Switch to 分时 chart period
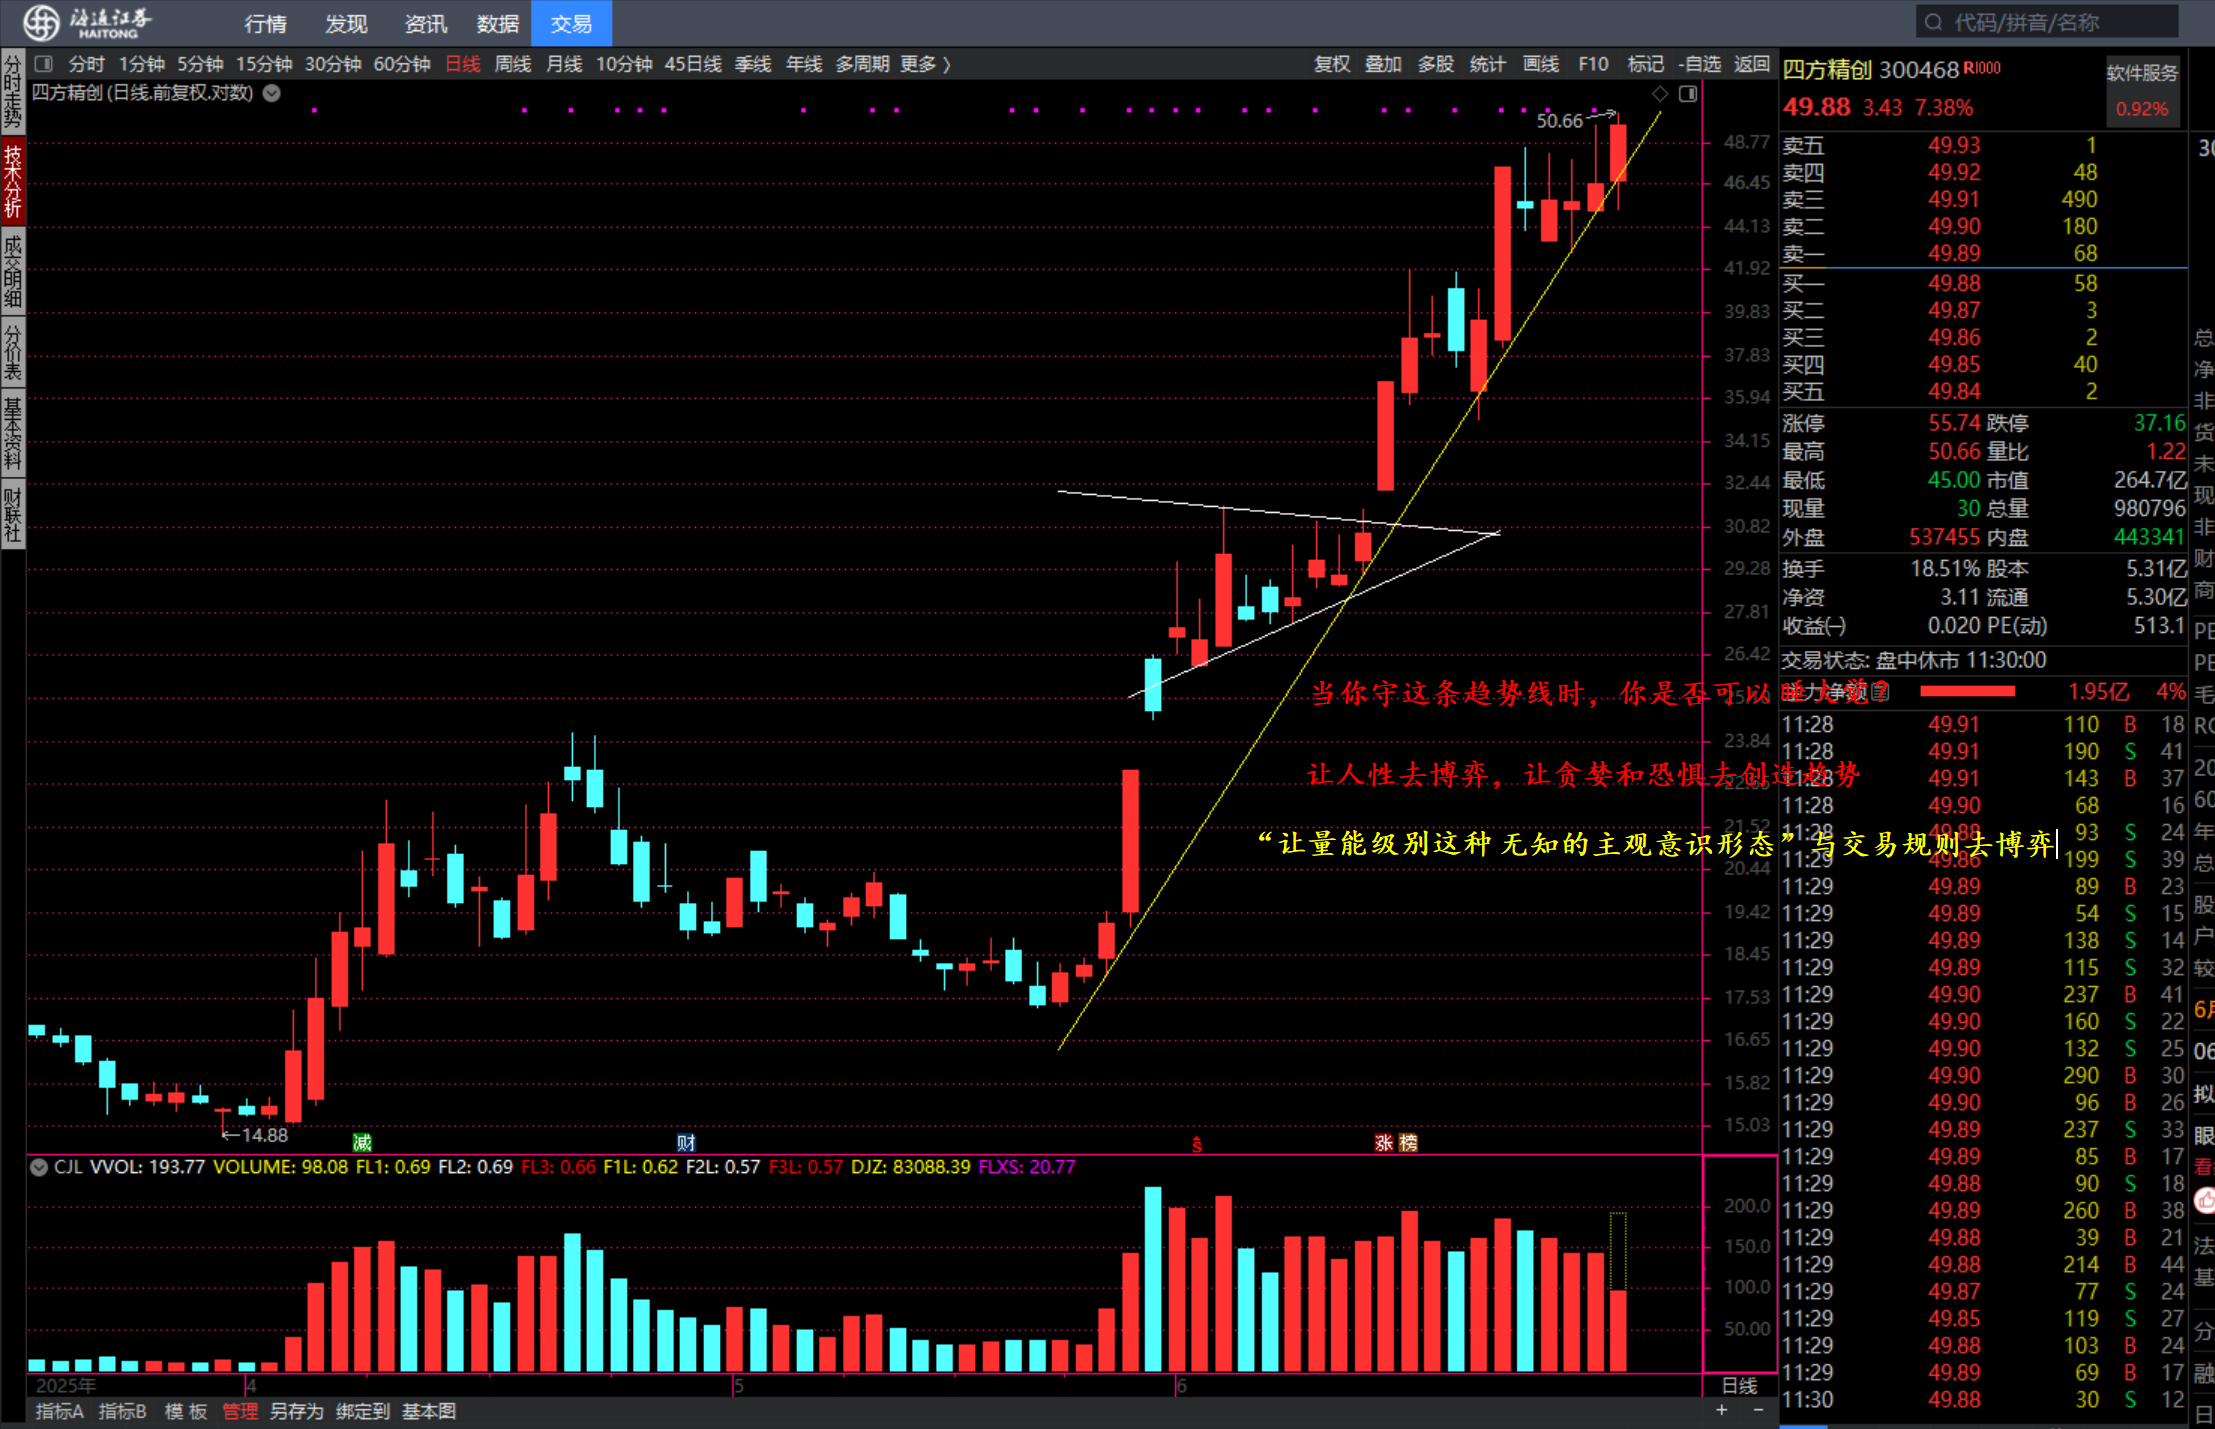The image size is (2215, 1429). pos(87,64)
